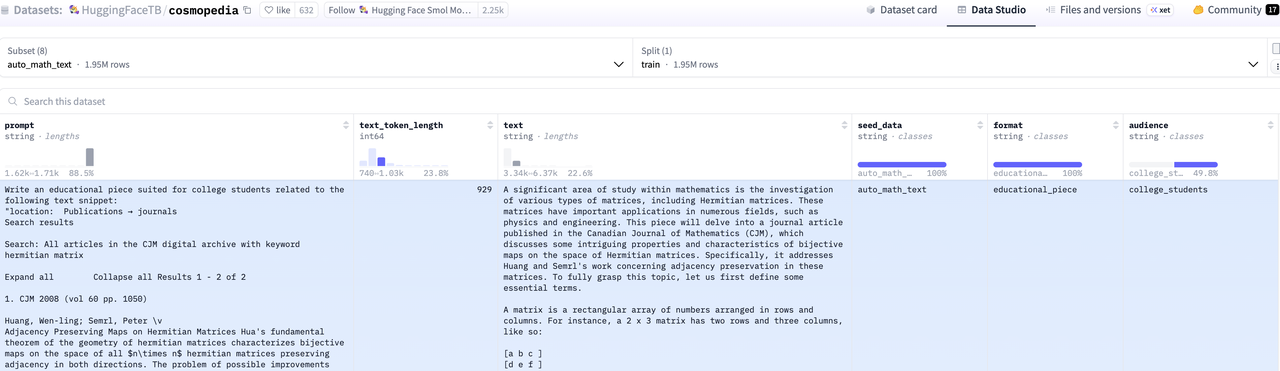Open the 632 likes count
The width and height of the screenshot is (1280, 371).
tap(306, 10)
